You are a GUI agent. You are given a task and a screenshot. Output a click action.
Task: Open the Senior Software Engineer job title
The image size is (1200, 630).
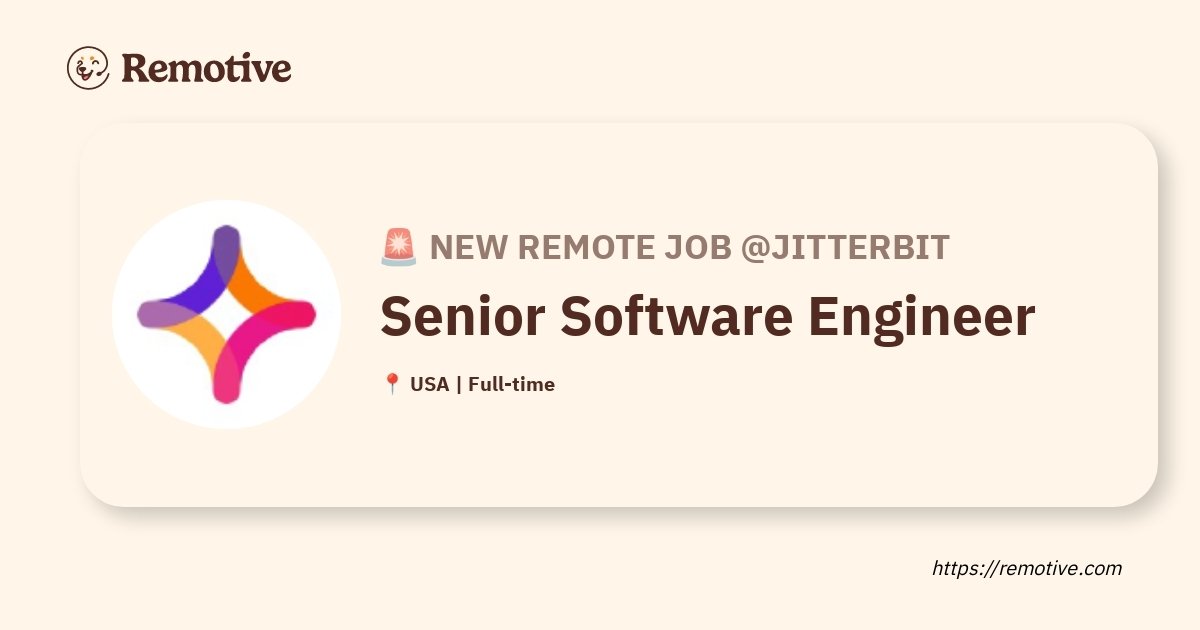pyautogui.click(x=708, y=317)
